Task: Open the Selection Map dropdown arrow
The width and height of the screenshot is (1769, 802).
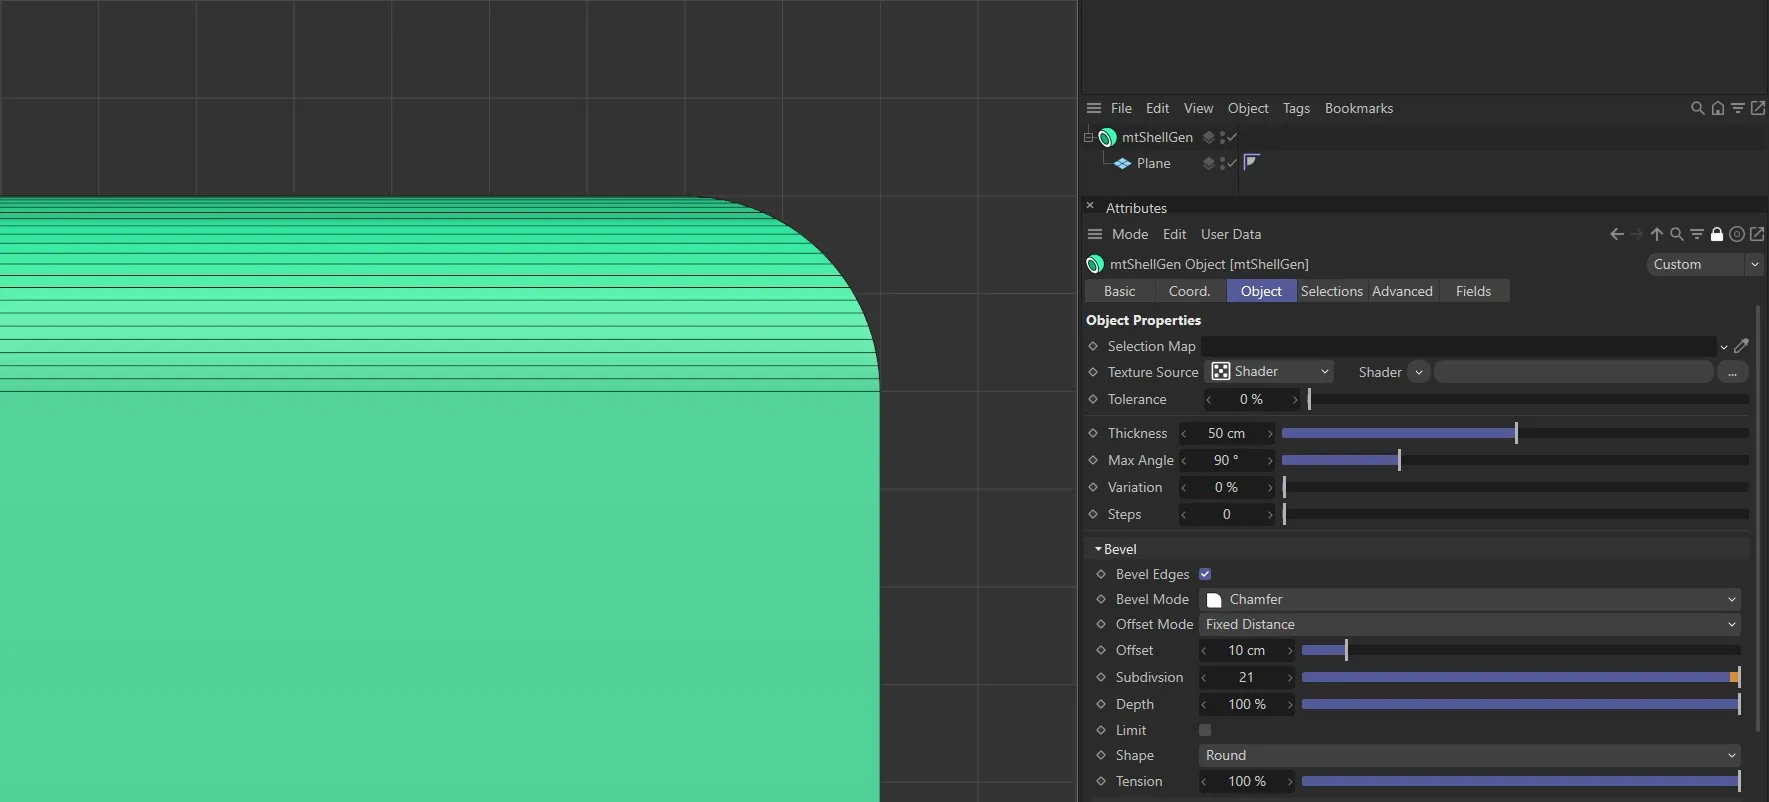Action: (1724, 347)
